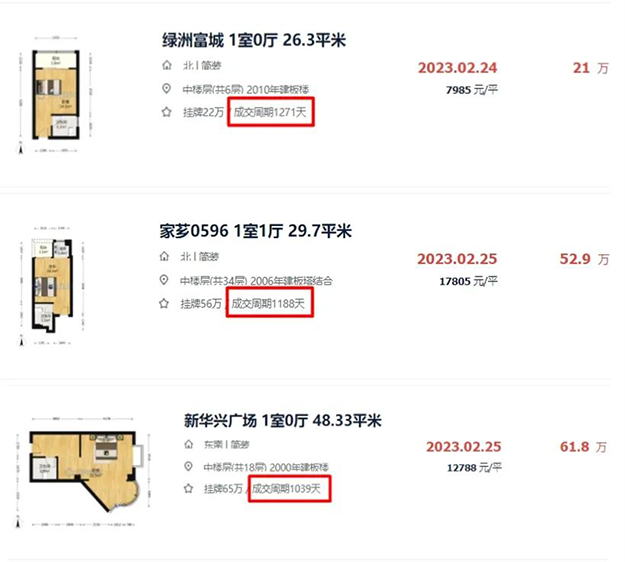
Task: Click the house icon in 家芗0596 listing
Action: point(165,257)
